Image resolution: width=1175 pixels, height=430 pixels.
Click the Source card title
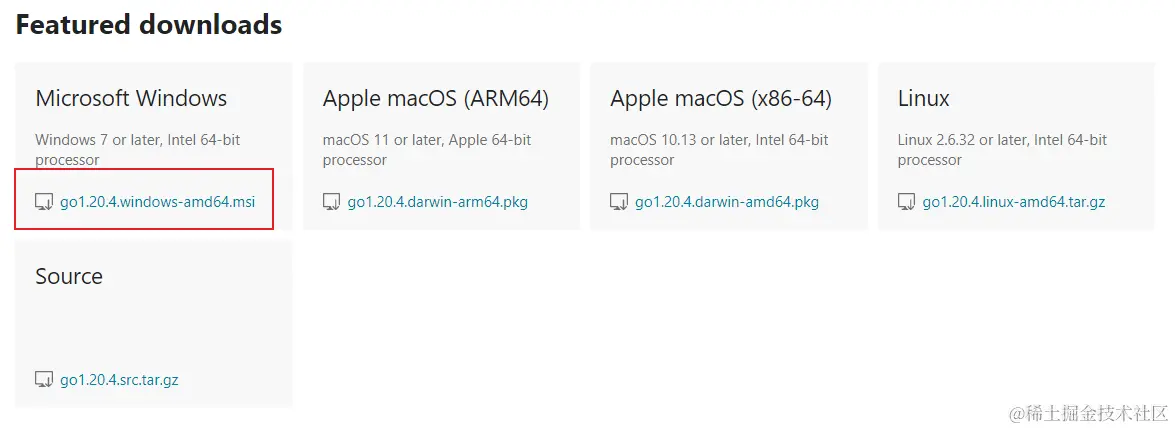tap(69, 276)
